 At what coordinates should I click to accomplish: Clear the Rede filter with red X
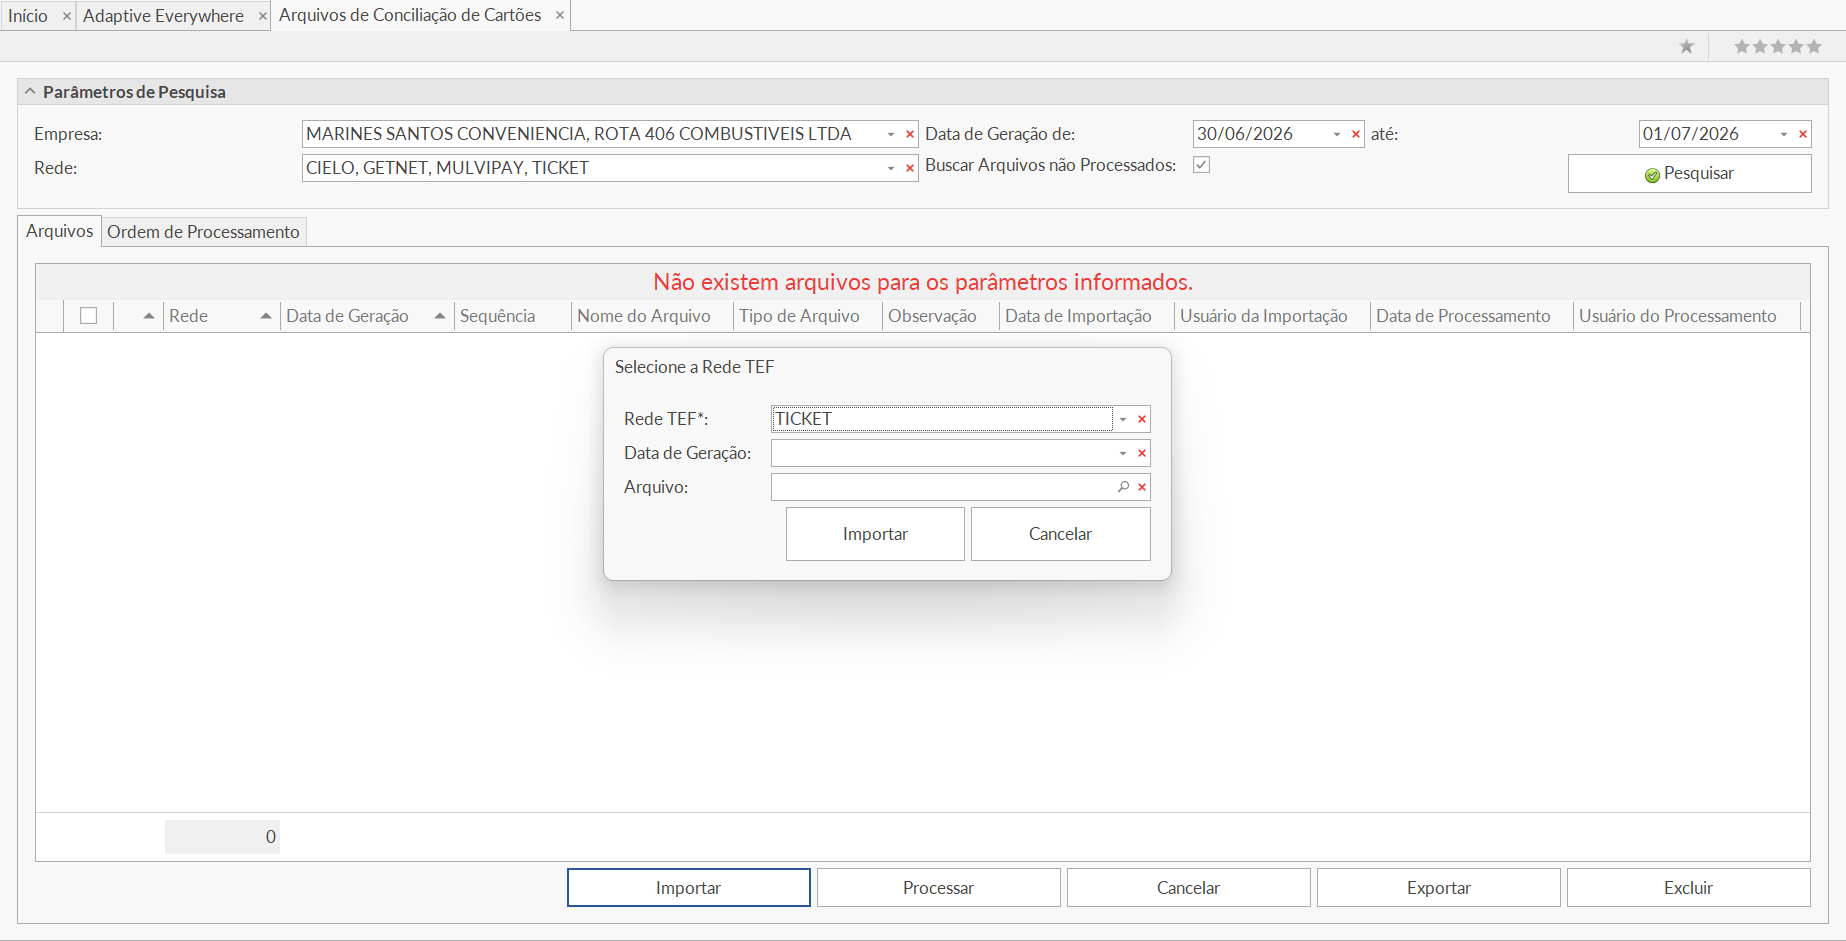[x=910, y=168]
